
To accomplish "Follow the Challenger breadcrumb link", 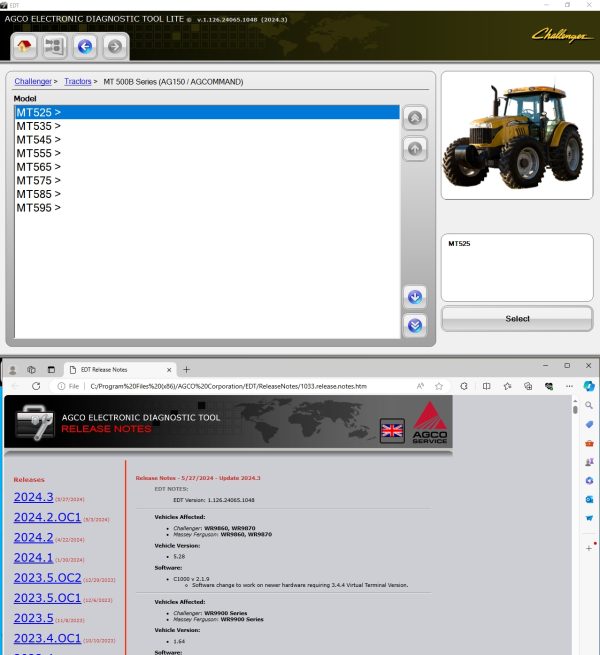I will click(33, 81).
